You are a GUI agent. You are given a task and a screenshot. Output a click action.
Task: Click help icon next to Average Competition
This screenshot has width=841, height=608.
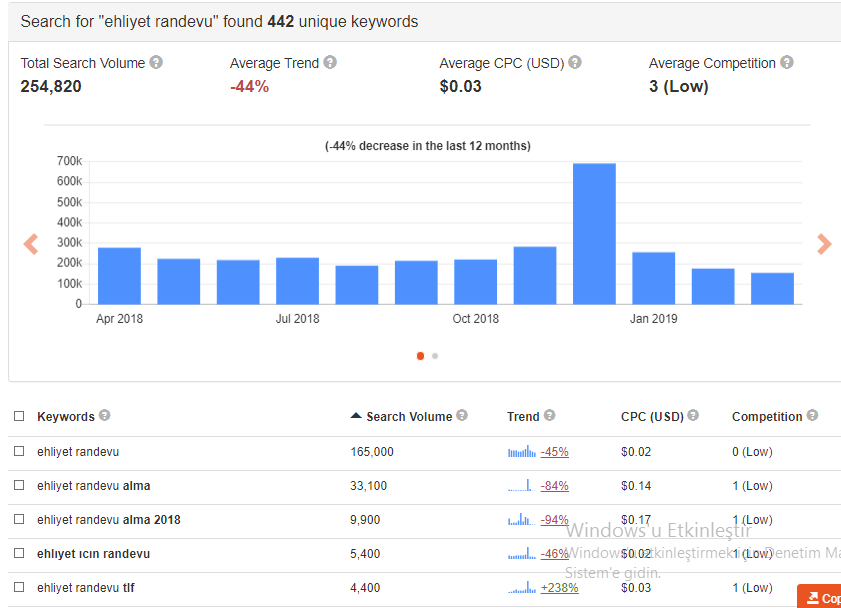click(787, 62)
